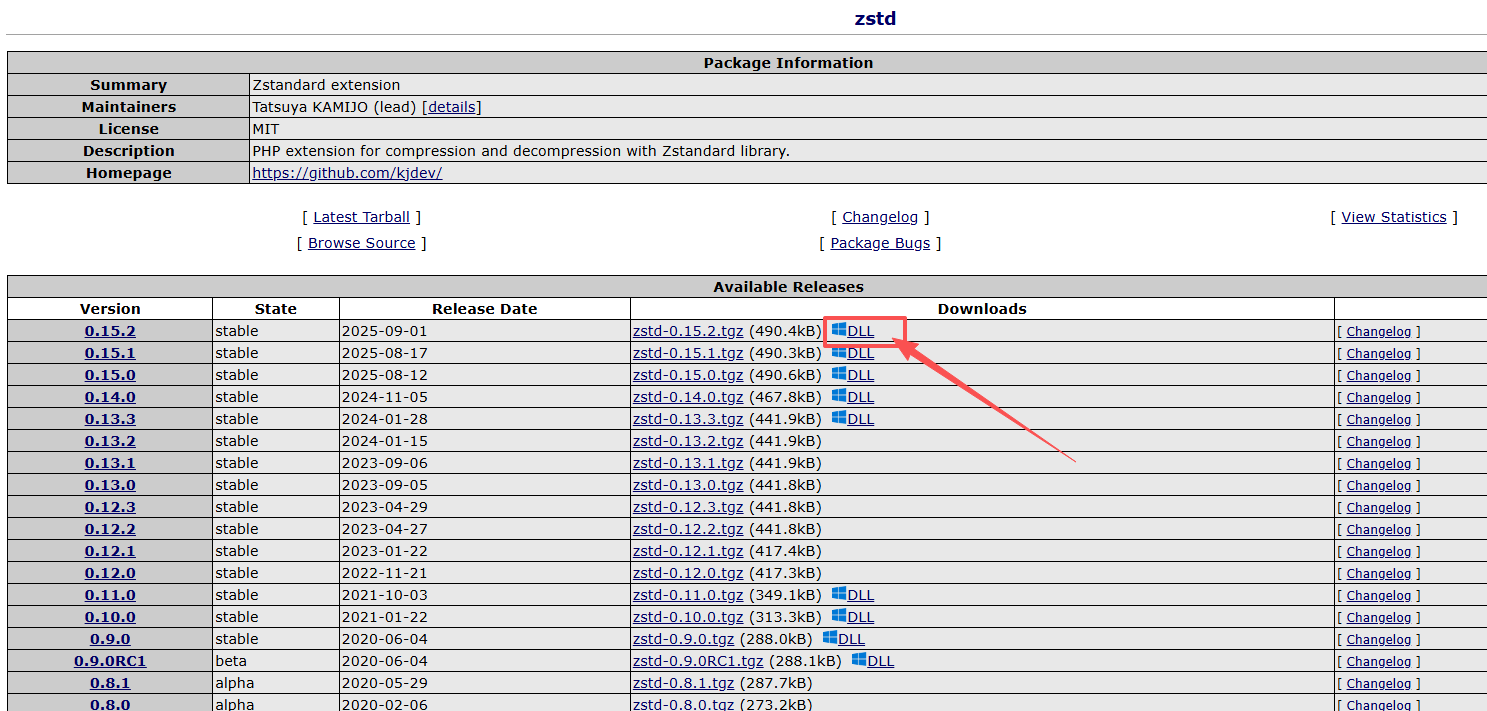Click the Windows DLL icon for version 0.13.3
1487x711 pixels.
839,418
